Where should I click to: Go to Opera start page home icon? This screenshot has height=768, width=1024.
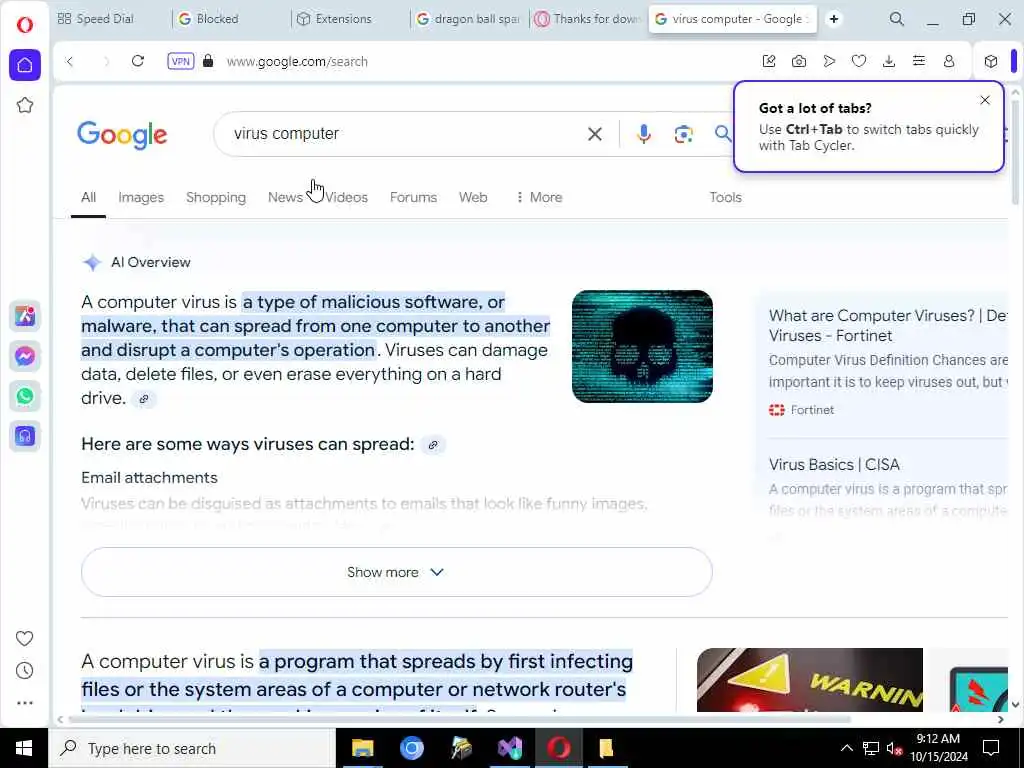pyautogui.click(x=25, y=65)
